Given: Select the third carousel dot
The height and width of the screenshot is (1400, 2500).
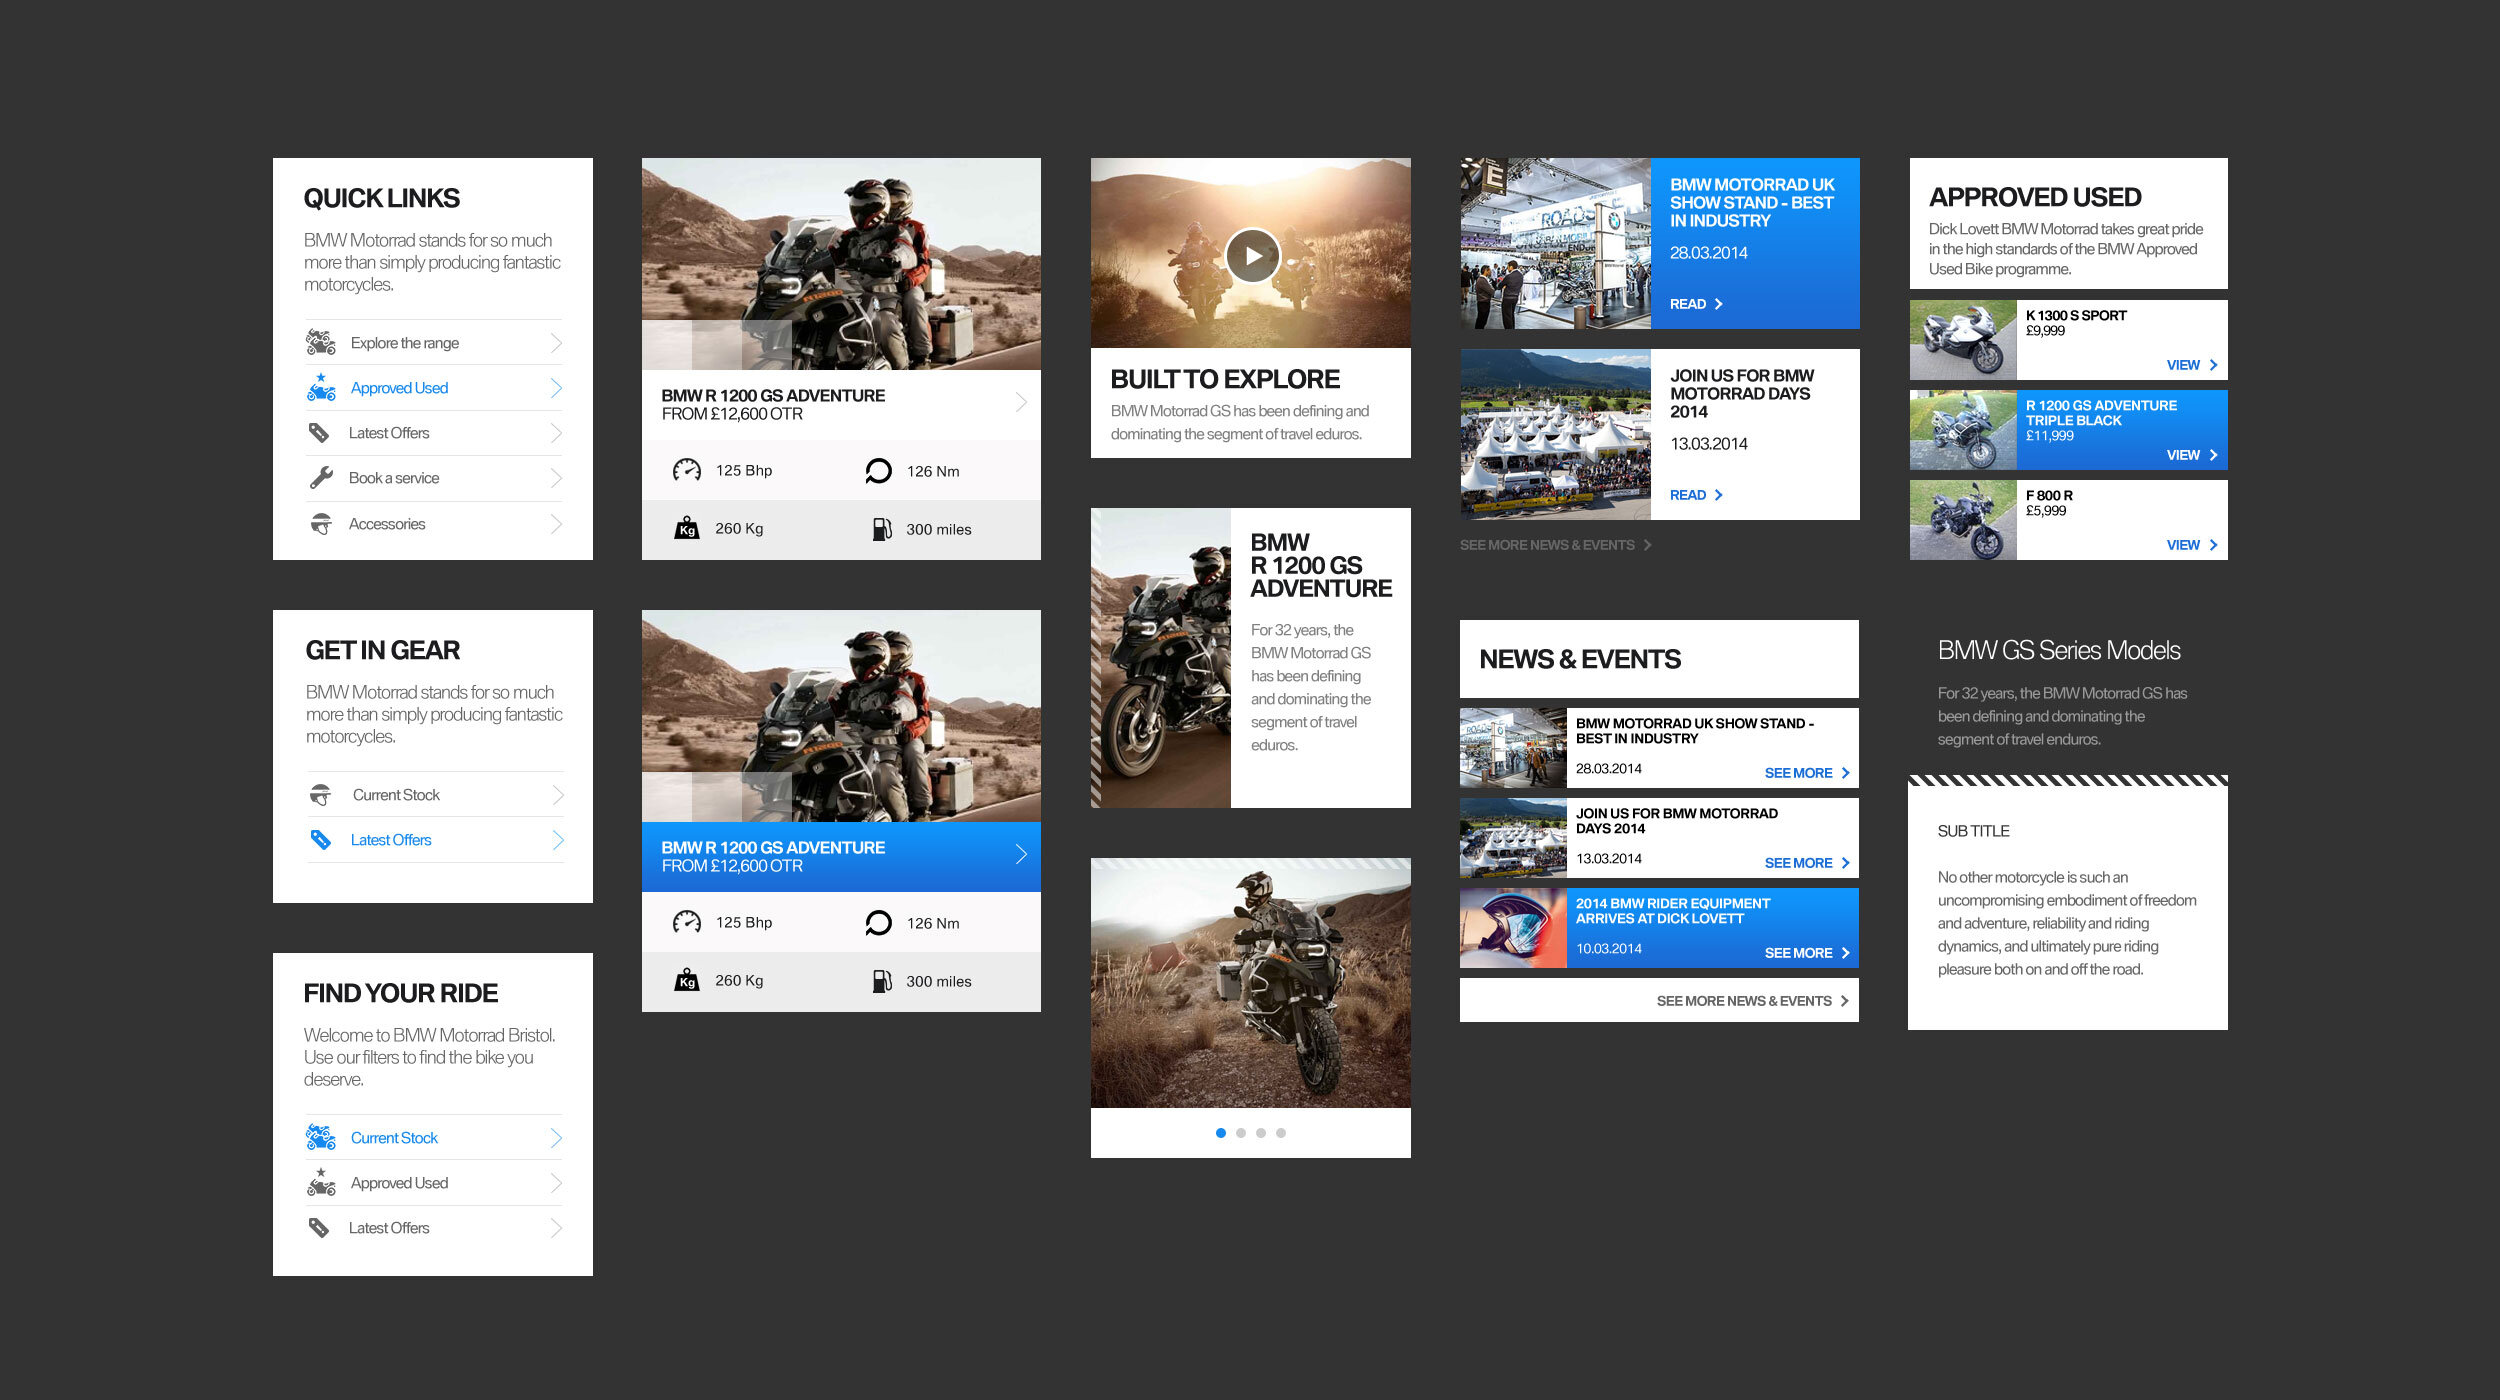Looking at the screenshot, I should (x=1261, y=1133).
